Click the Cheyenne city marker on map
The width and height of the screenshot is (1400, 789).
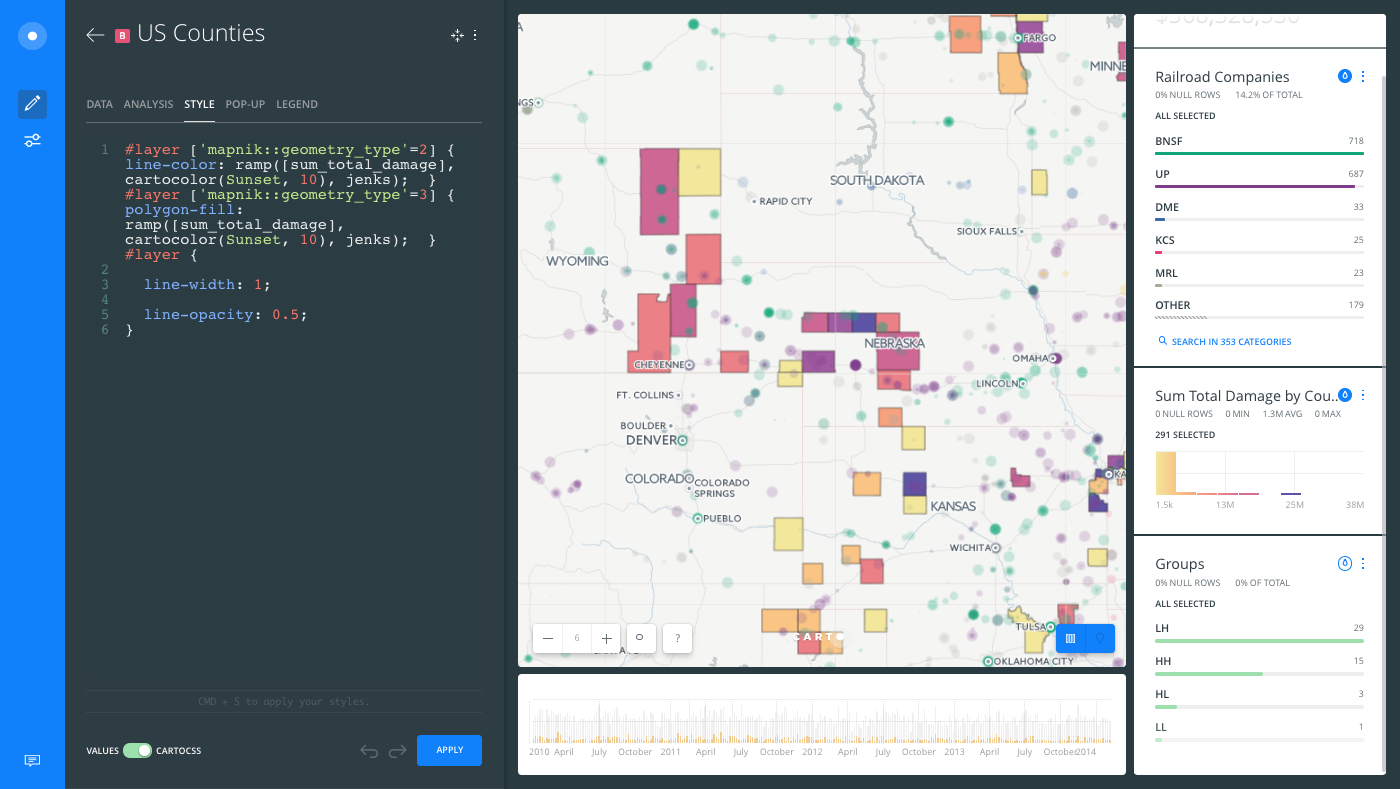[687, 365]
